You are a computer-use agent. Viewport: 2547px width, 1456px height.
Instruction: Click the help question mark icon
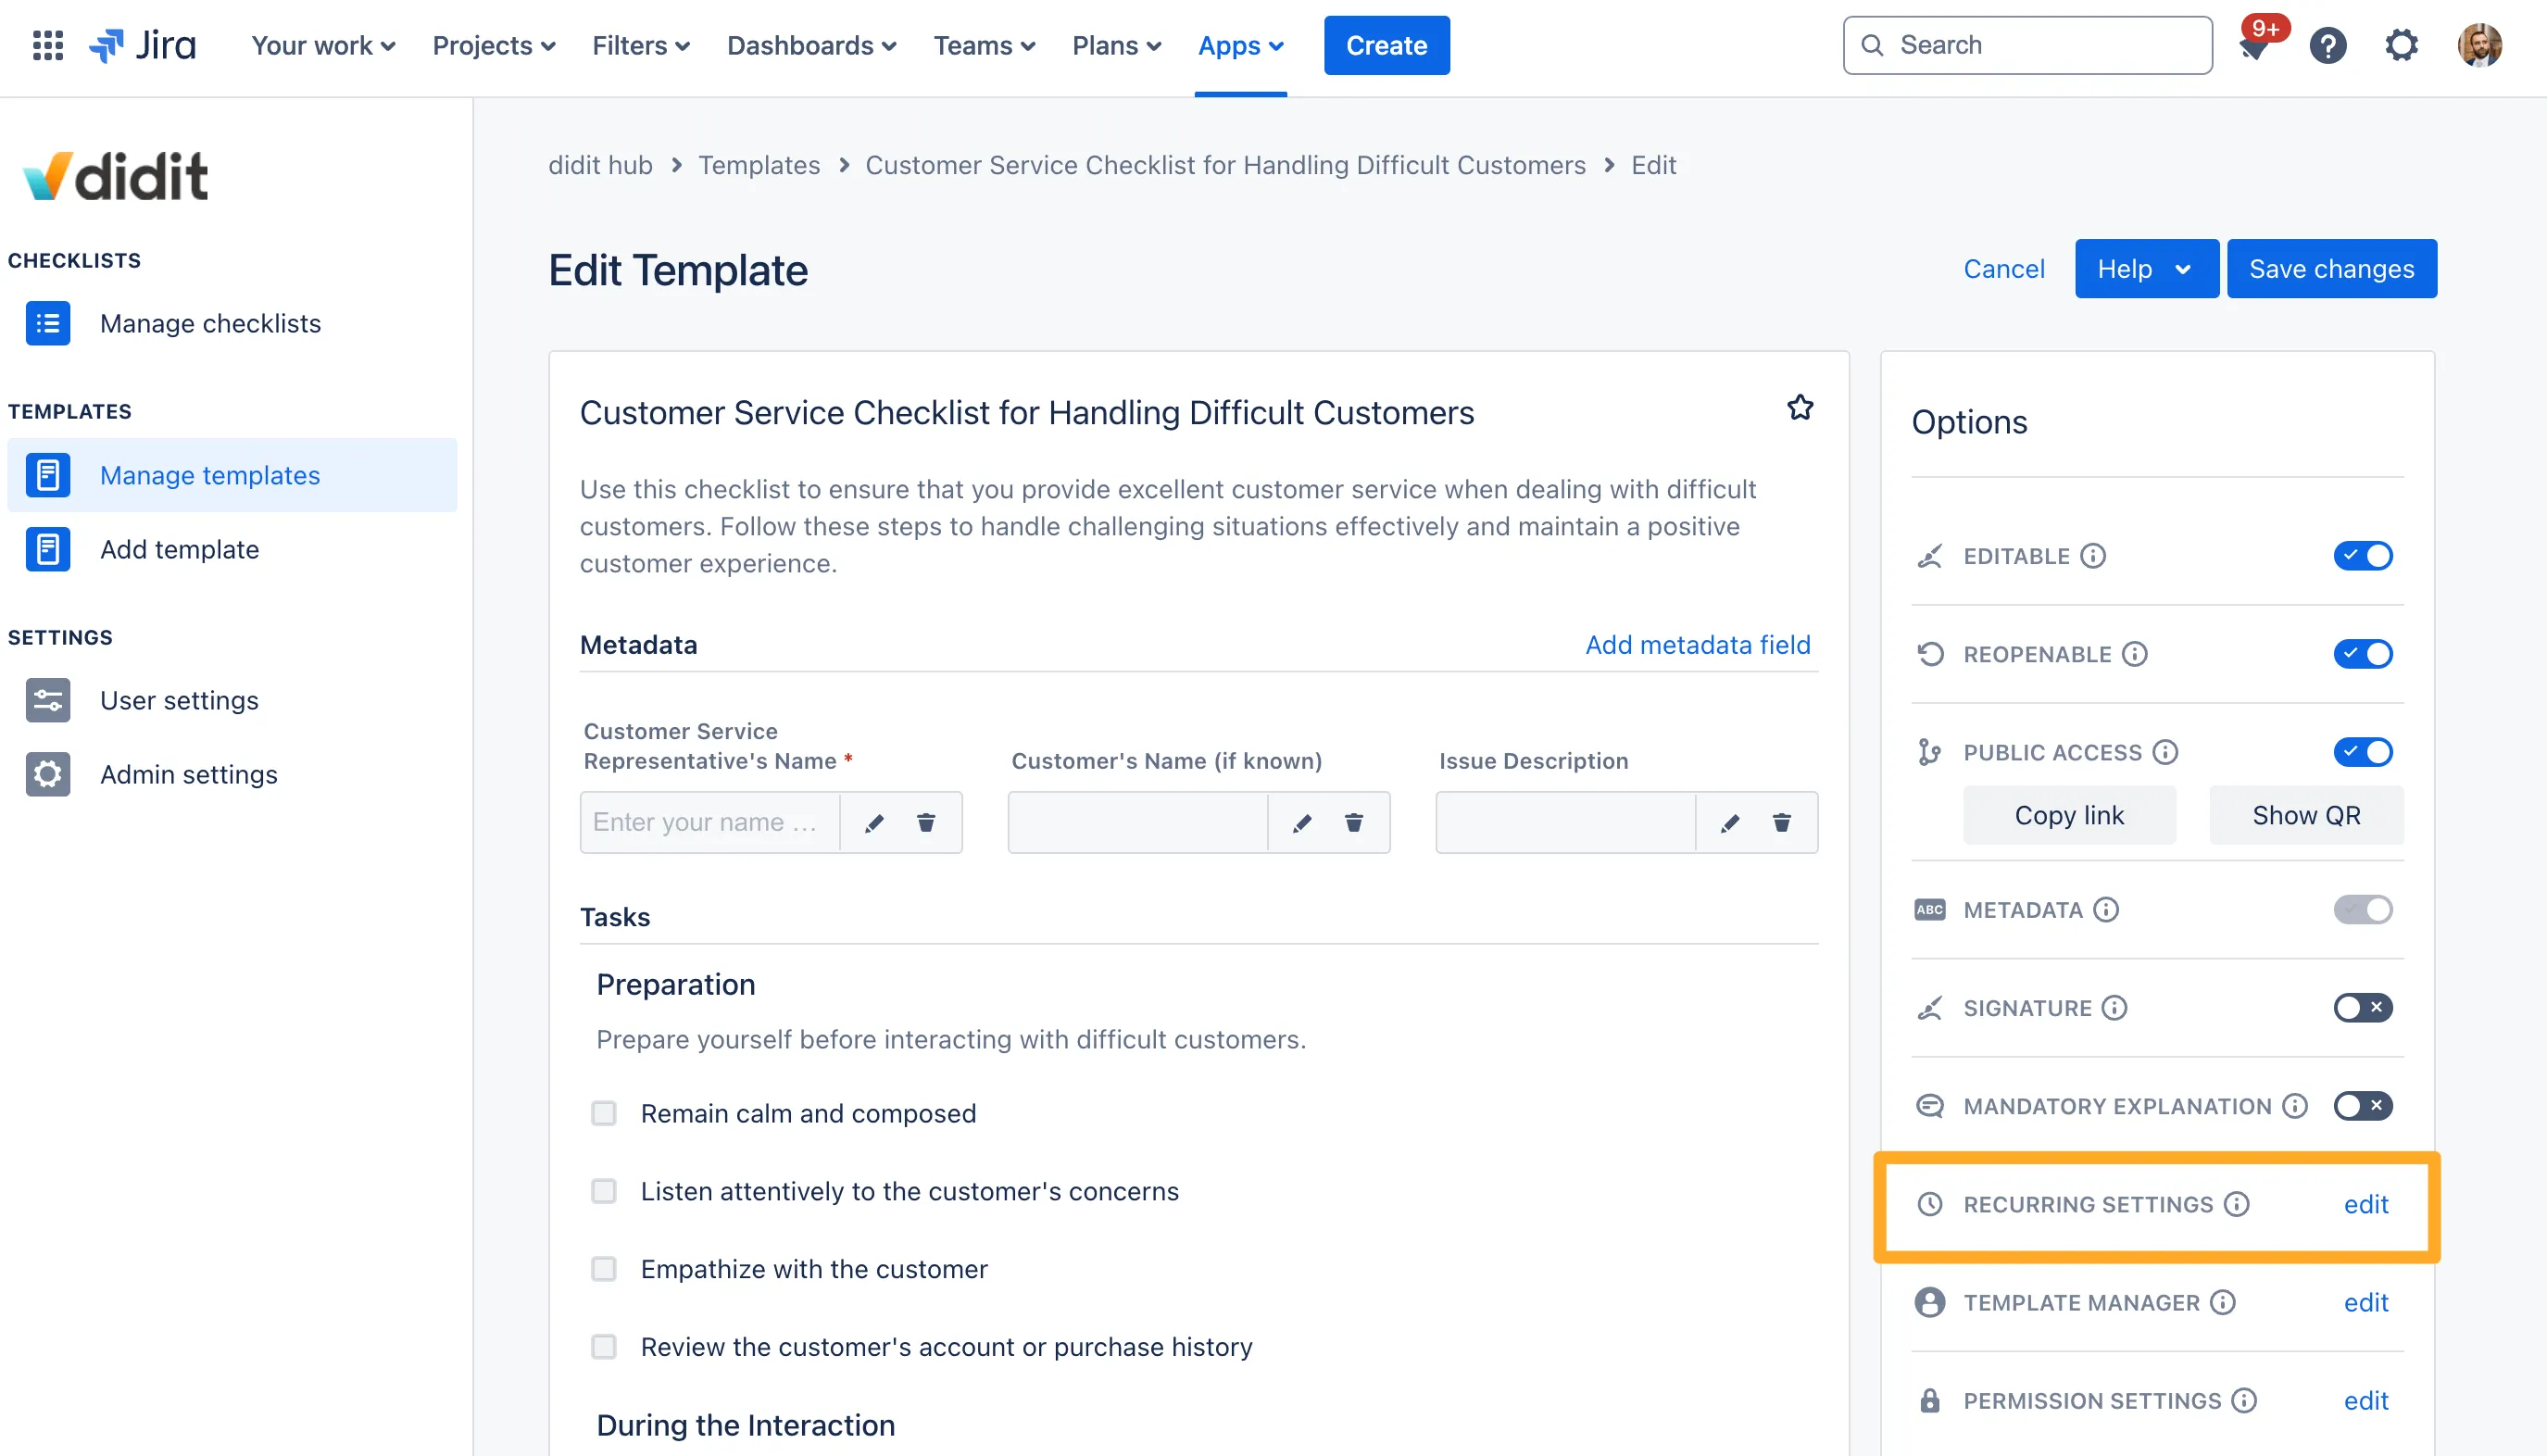point(2327,46)
